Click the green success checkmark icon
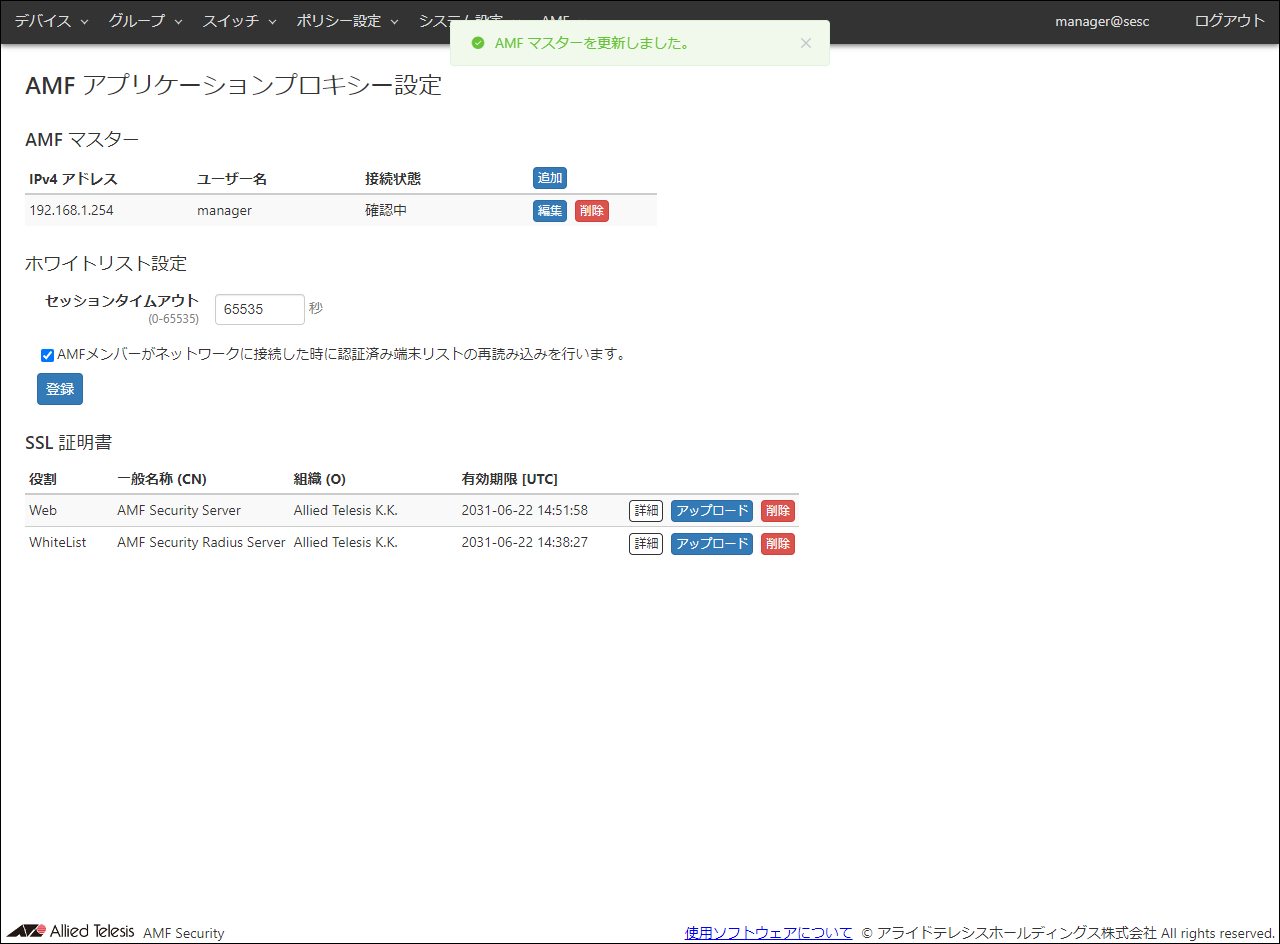The image size is (1280, 944). tap(477, 43)
